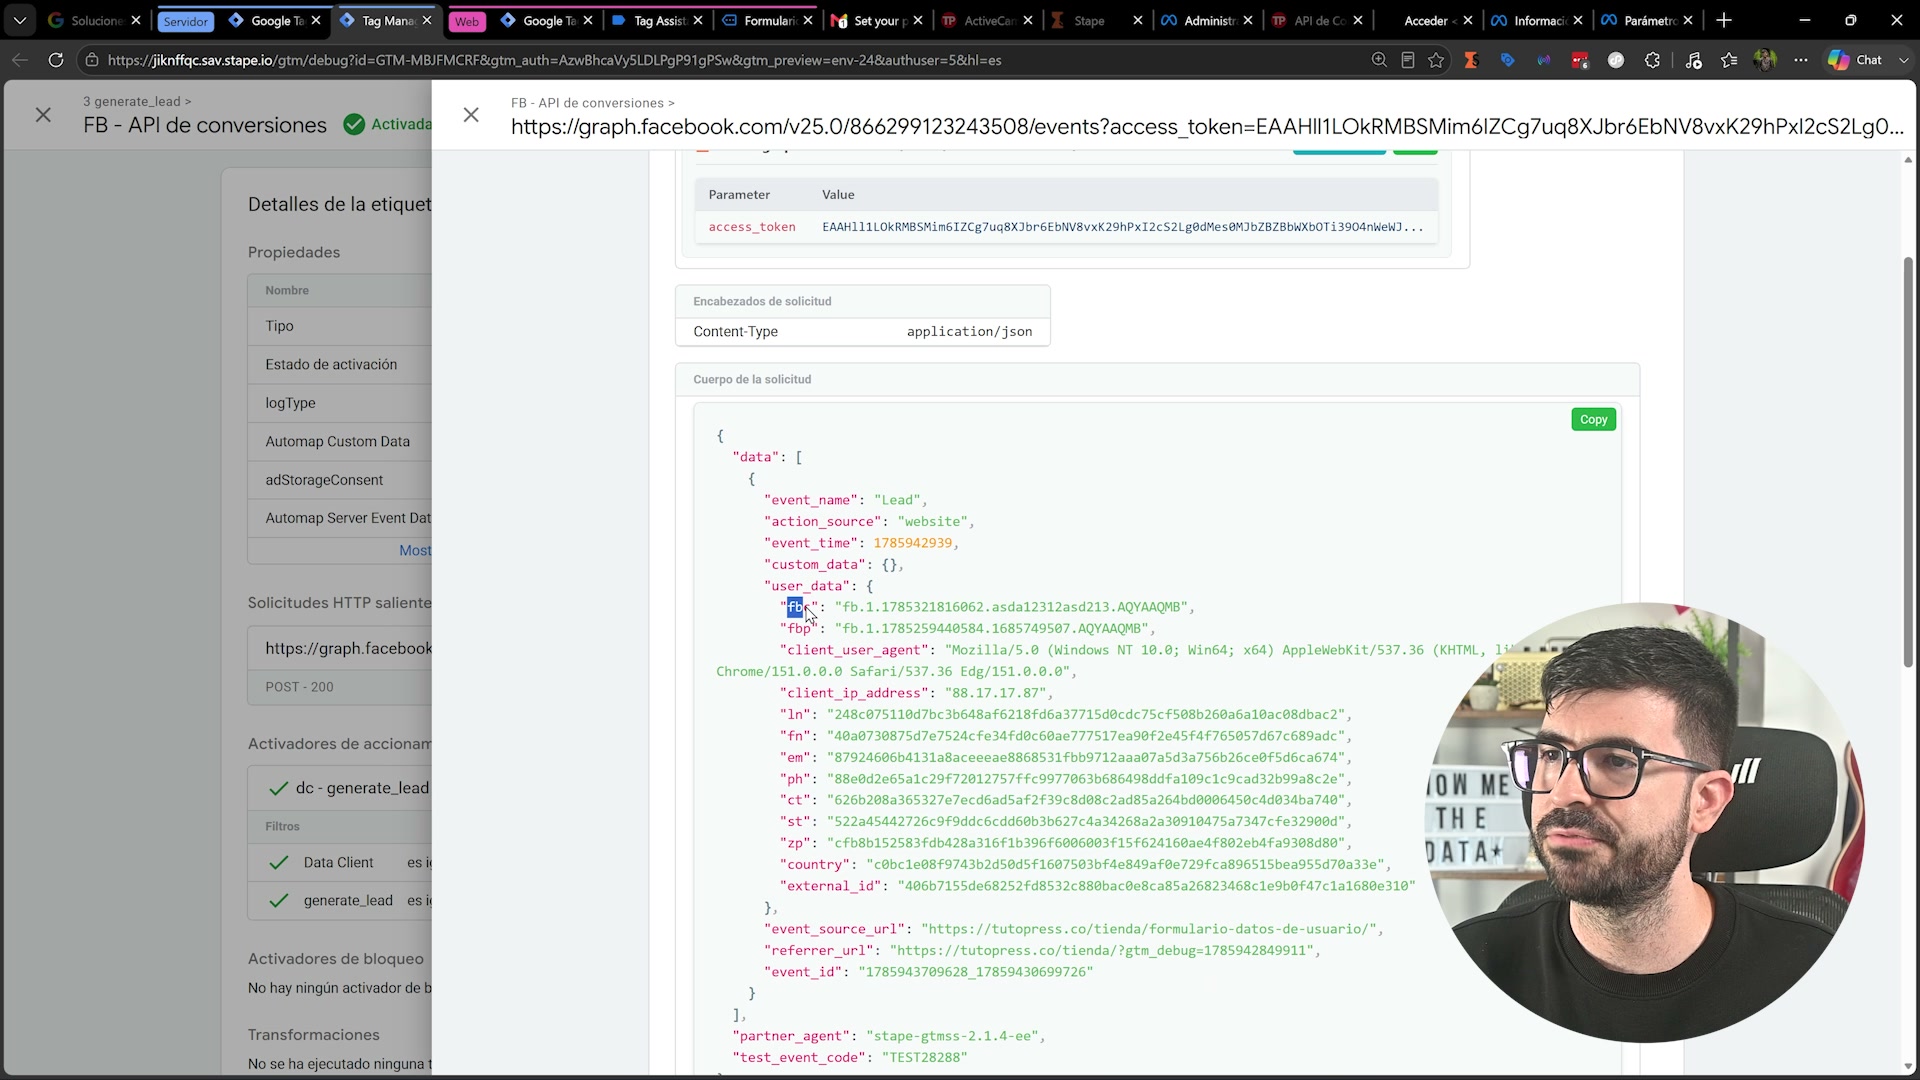The width and height of the screenshot is (1920, 1080).
Task: Open the red badge extension icon
Action: point(1580,60)
